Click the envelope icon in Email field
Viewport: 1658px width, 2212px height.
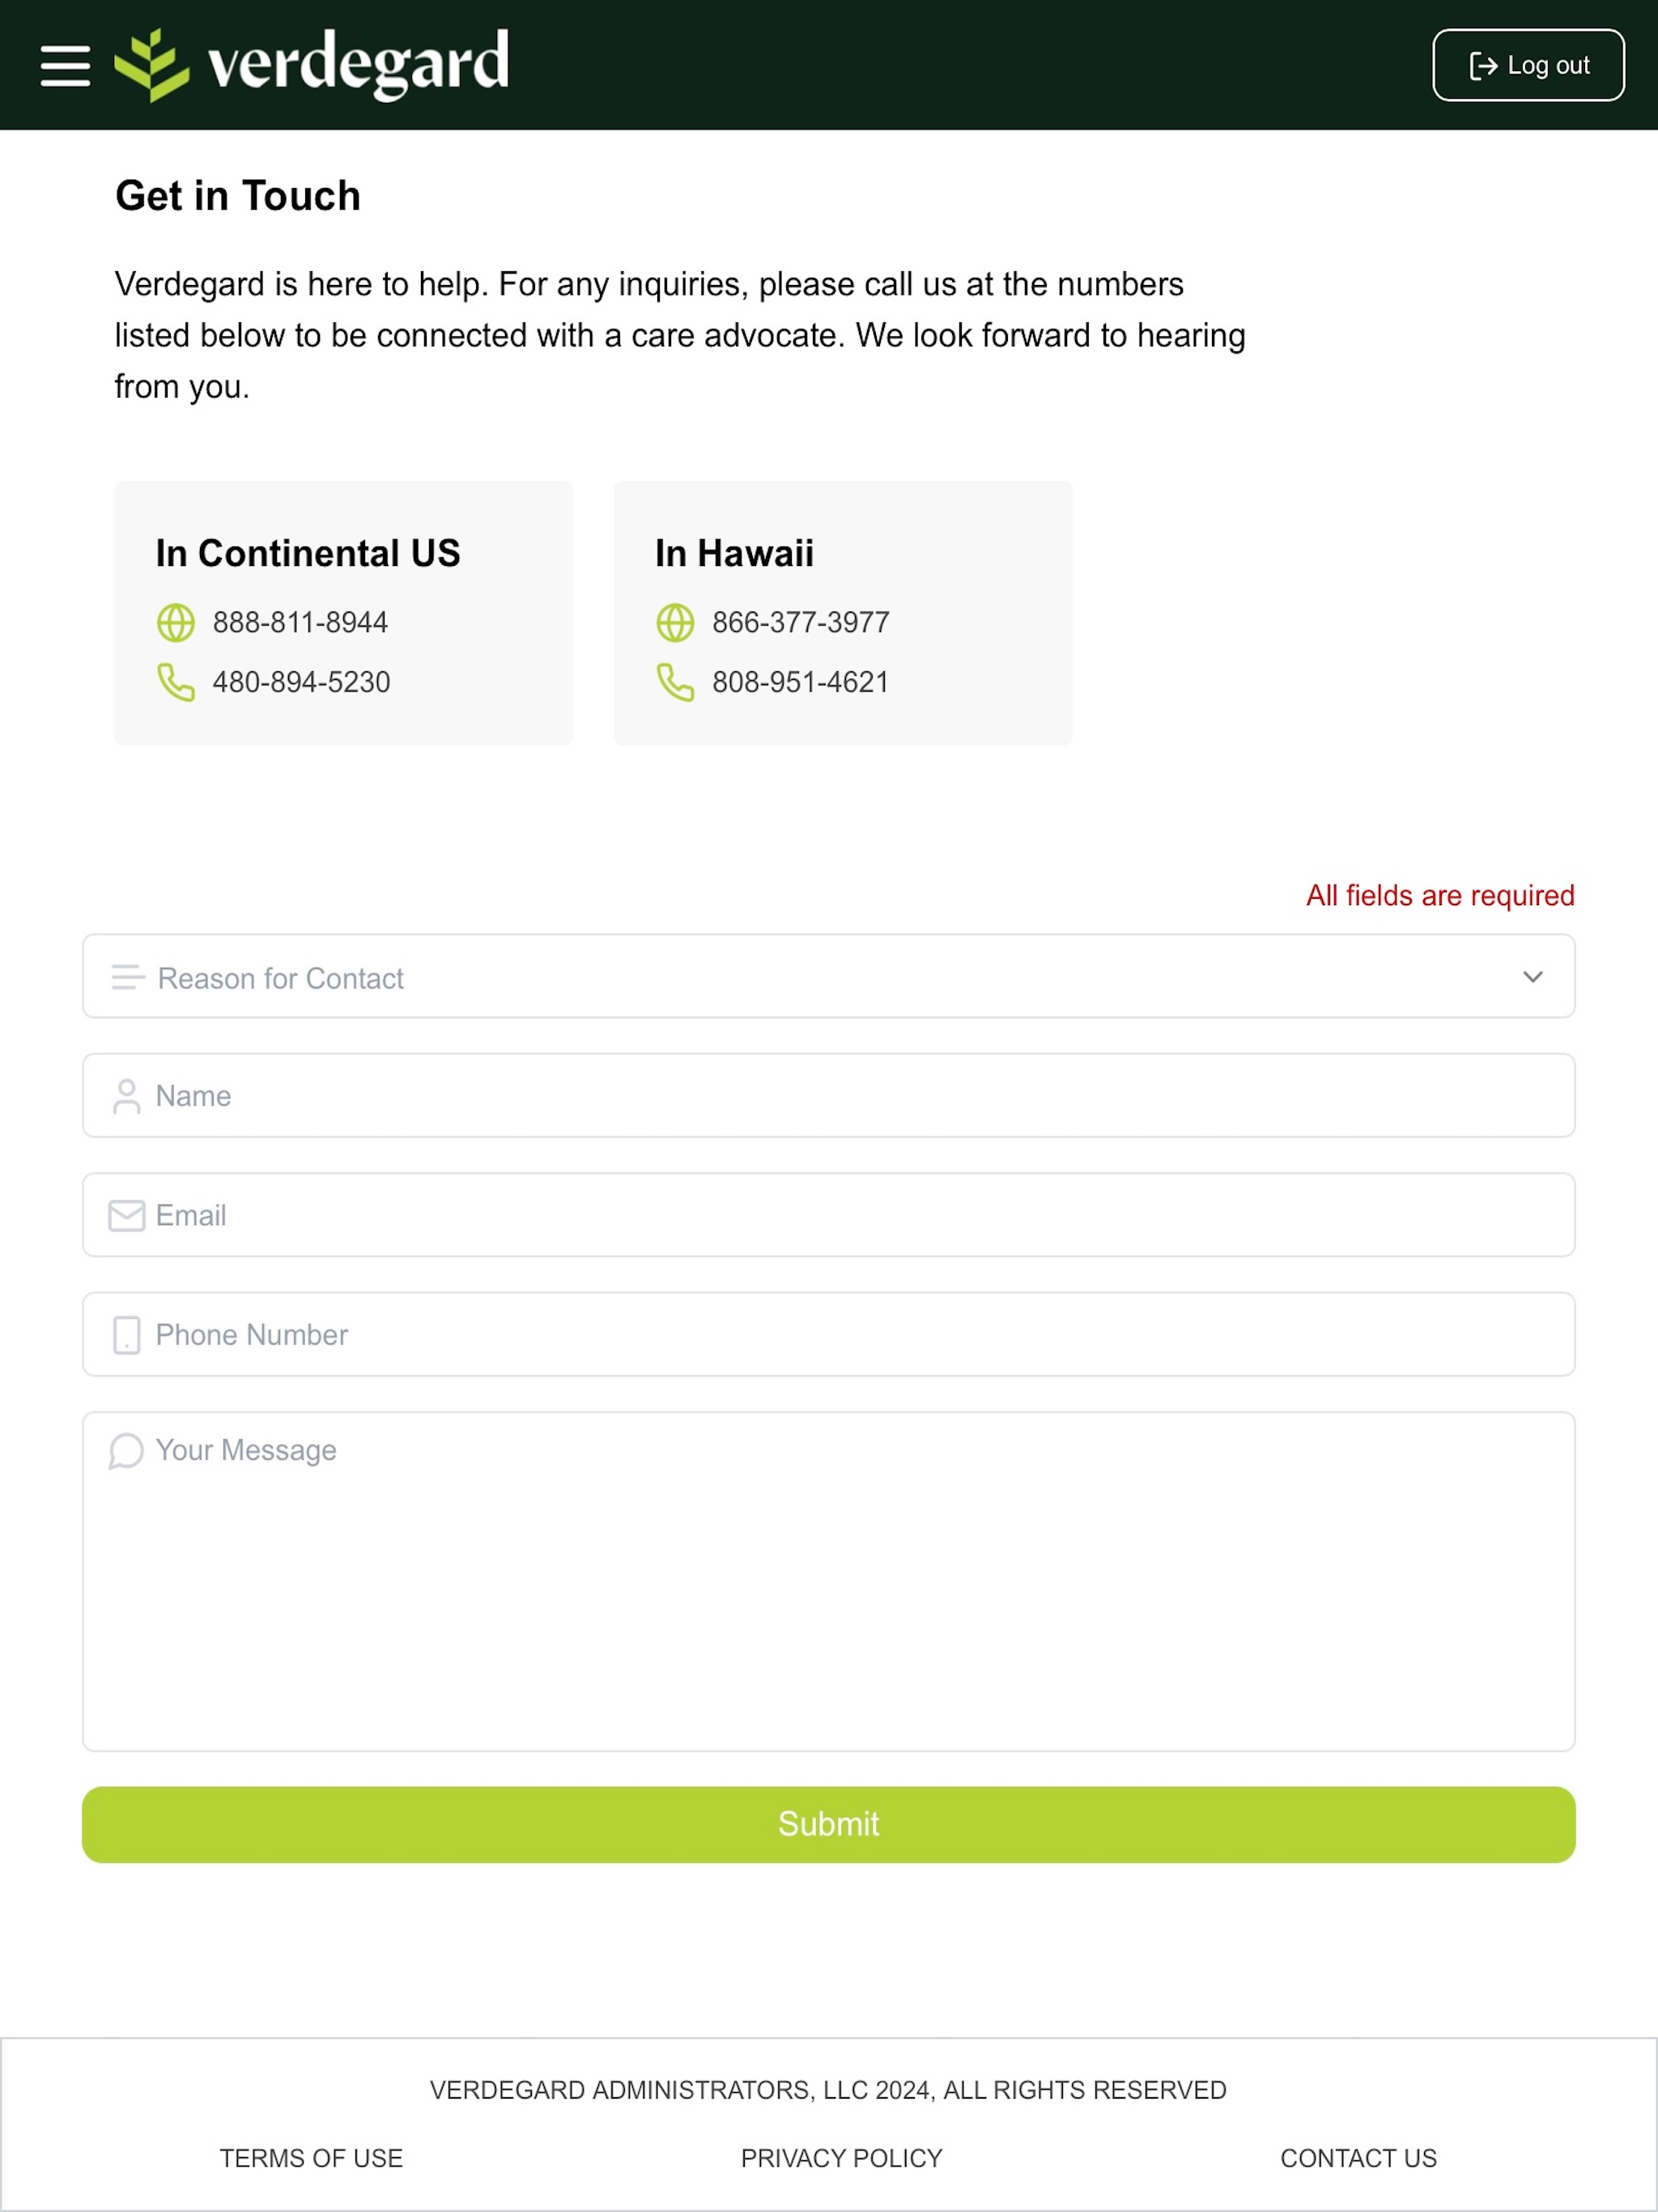pos(127,1215)
